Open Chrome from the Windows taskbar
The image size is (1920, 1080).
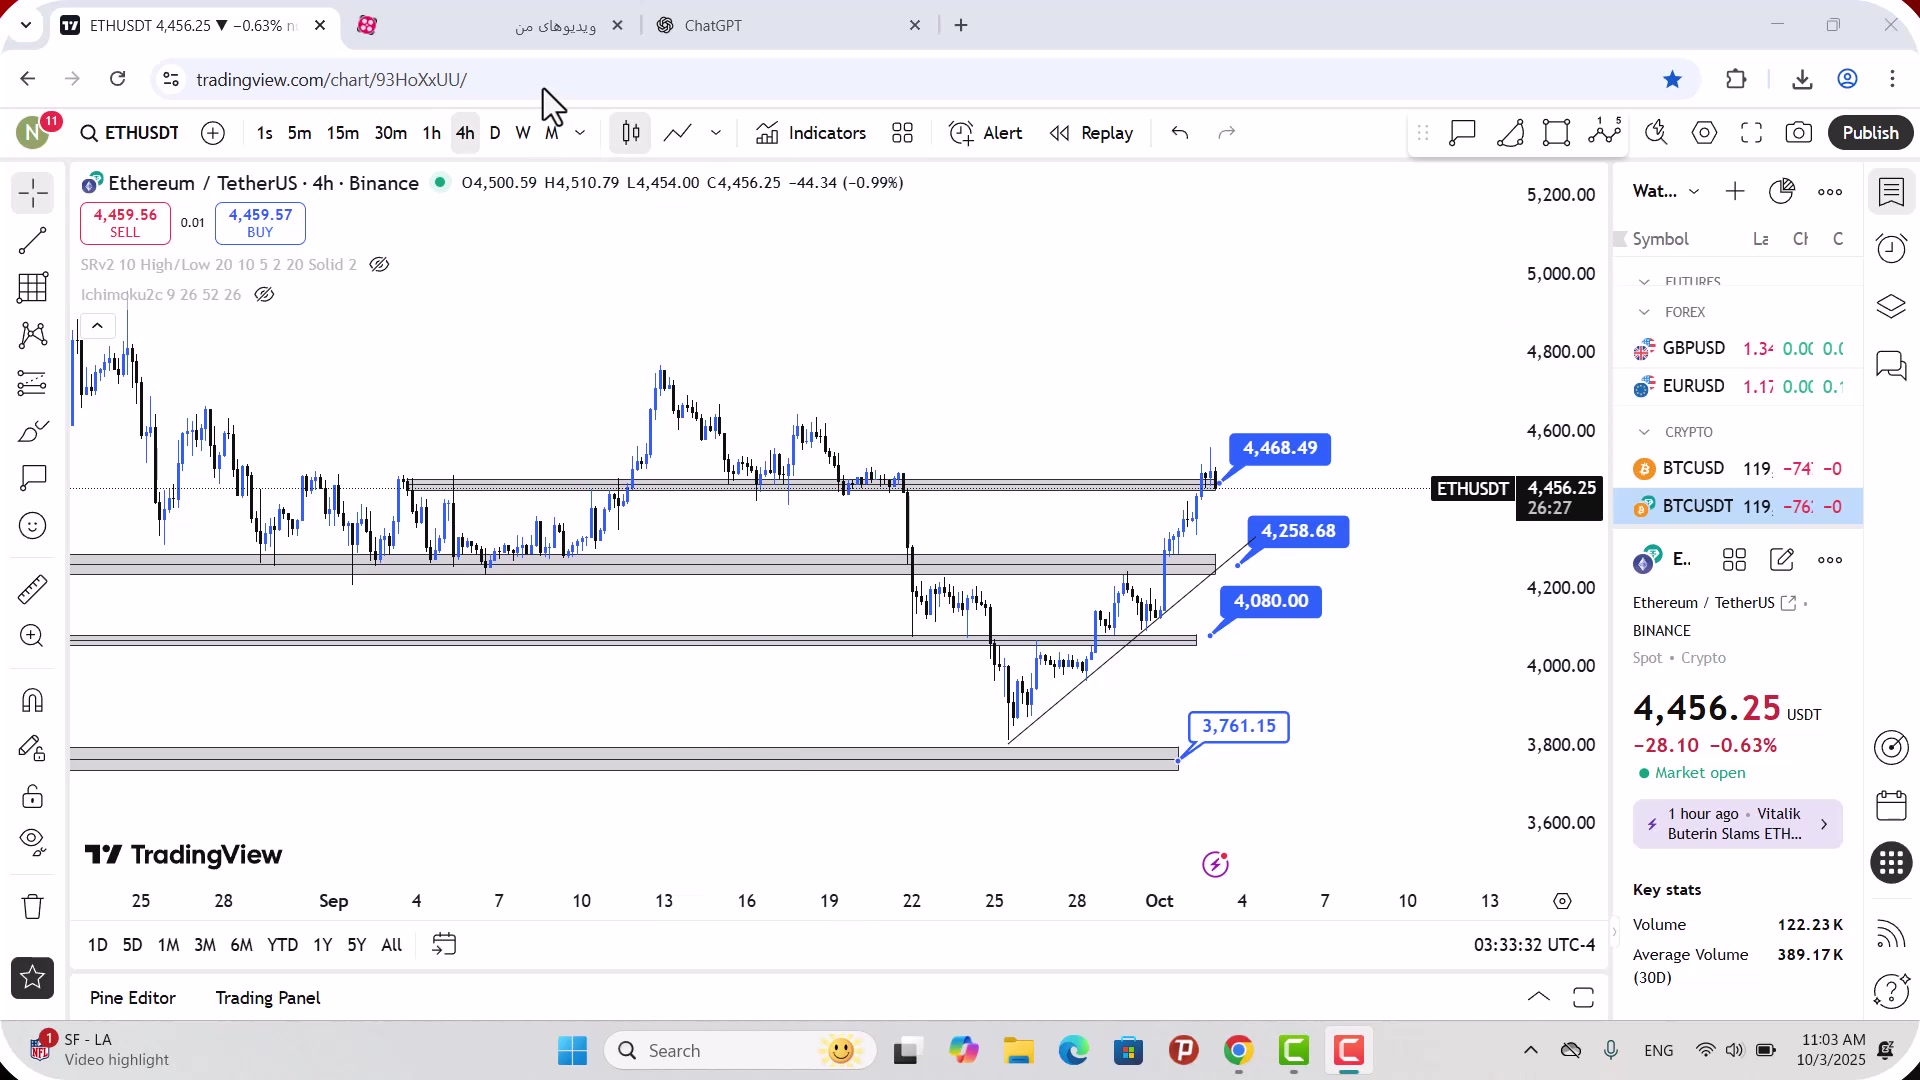pos(1238,1051)
